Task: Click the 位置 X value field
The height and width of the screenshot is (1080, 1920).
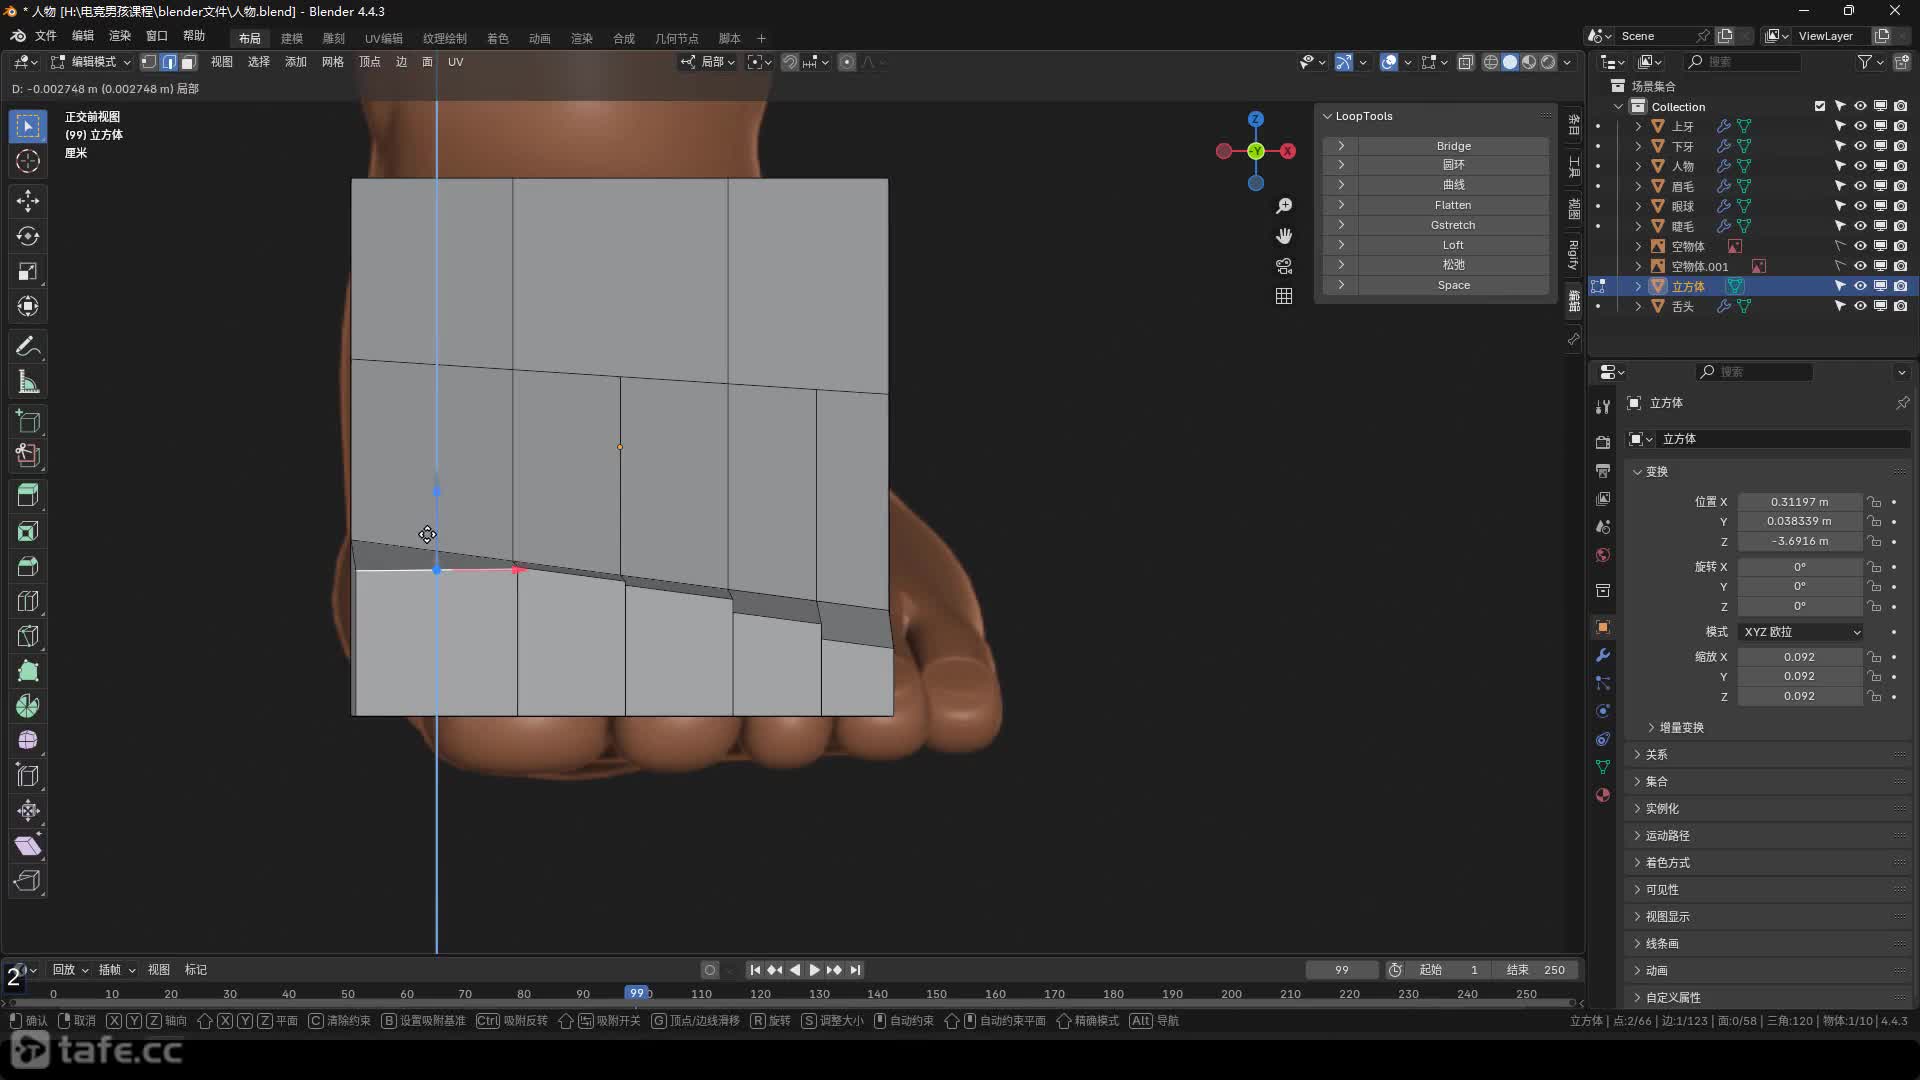Action: pos(1799,502)
